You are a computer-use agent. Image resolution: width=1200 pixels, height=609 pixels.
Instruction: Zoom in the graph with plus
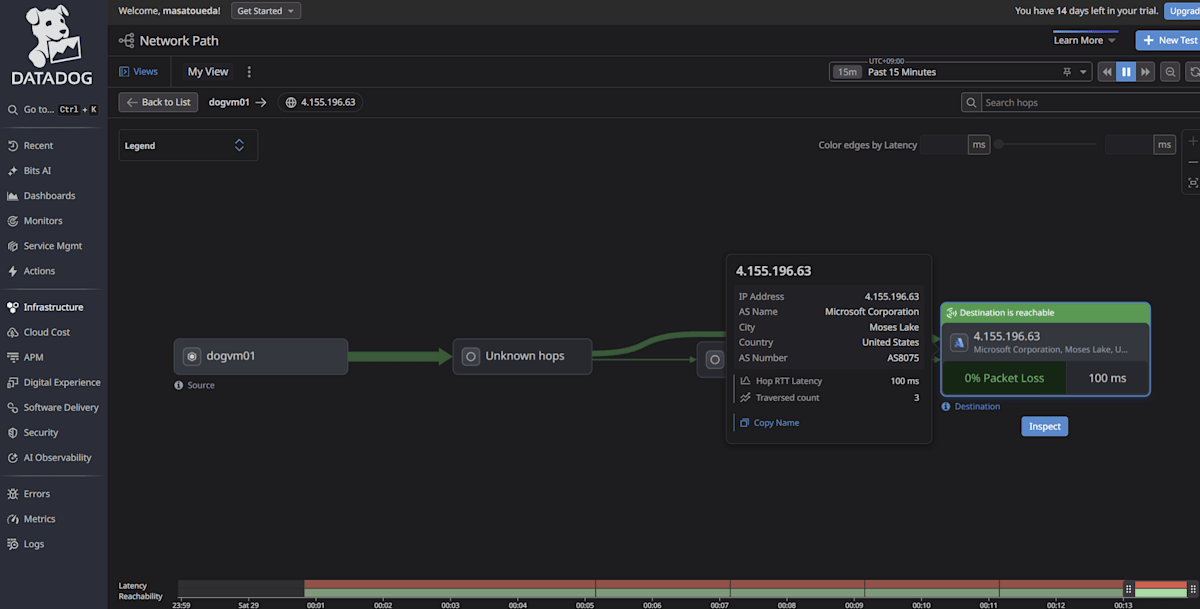(1192, 142)
